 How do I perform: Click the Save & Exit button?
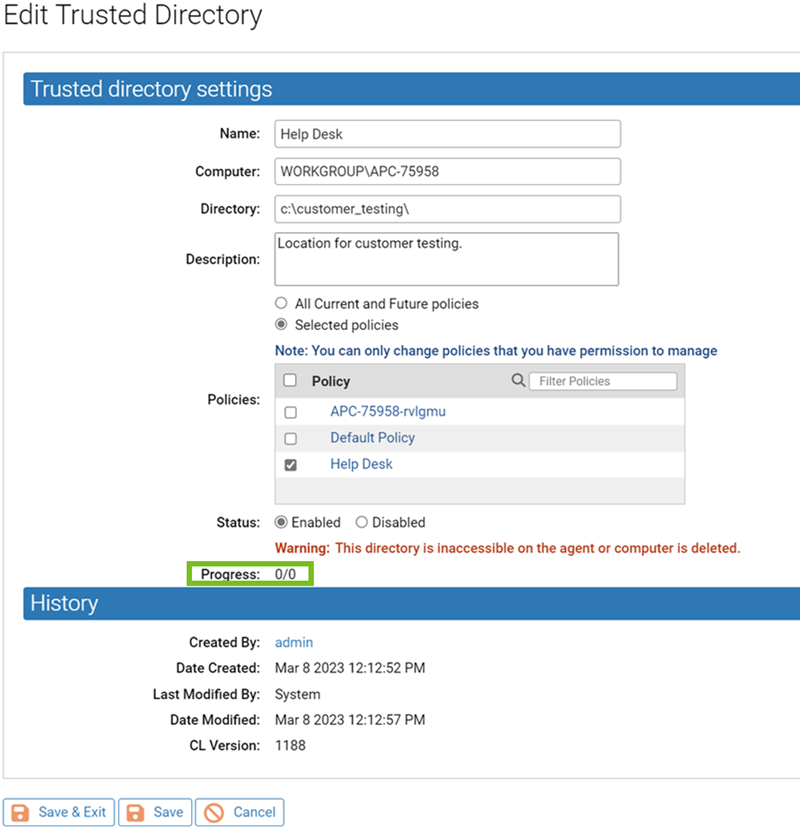[58, 811]
